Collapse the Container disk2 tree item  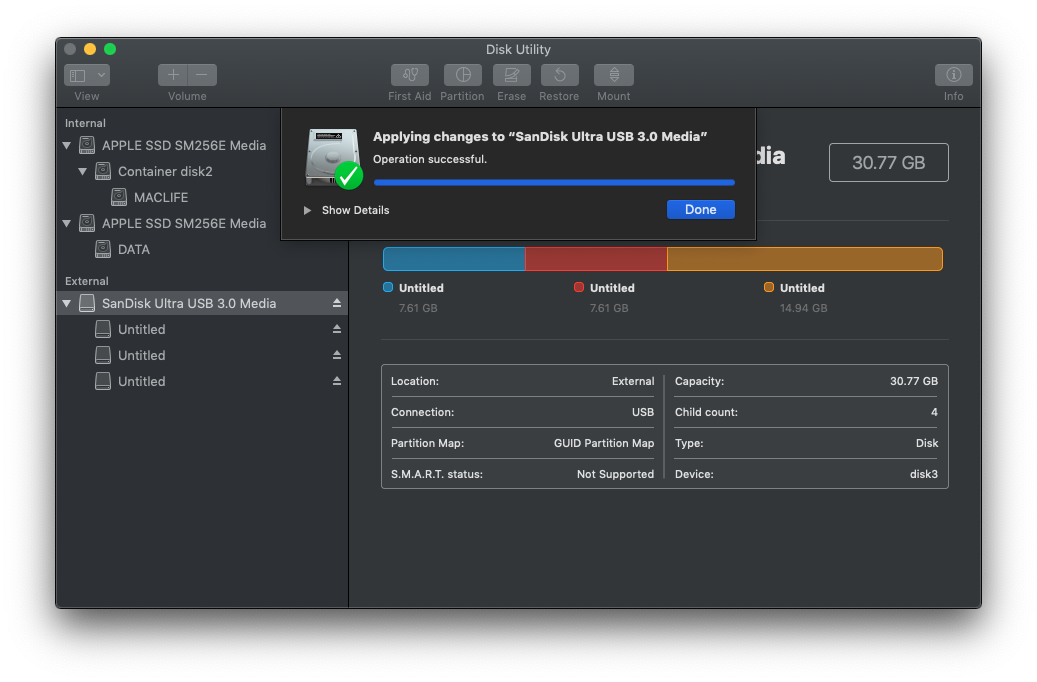pyautogui.click(x=83, y=171)
